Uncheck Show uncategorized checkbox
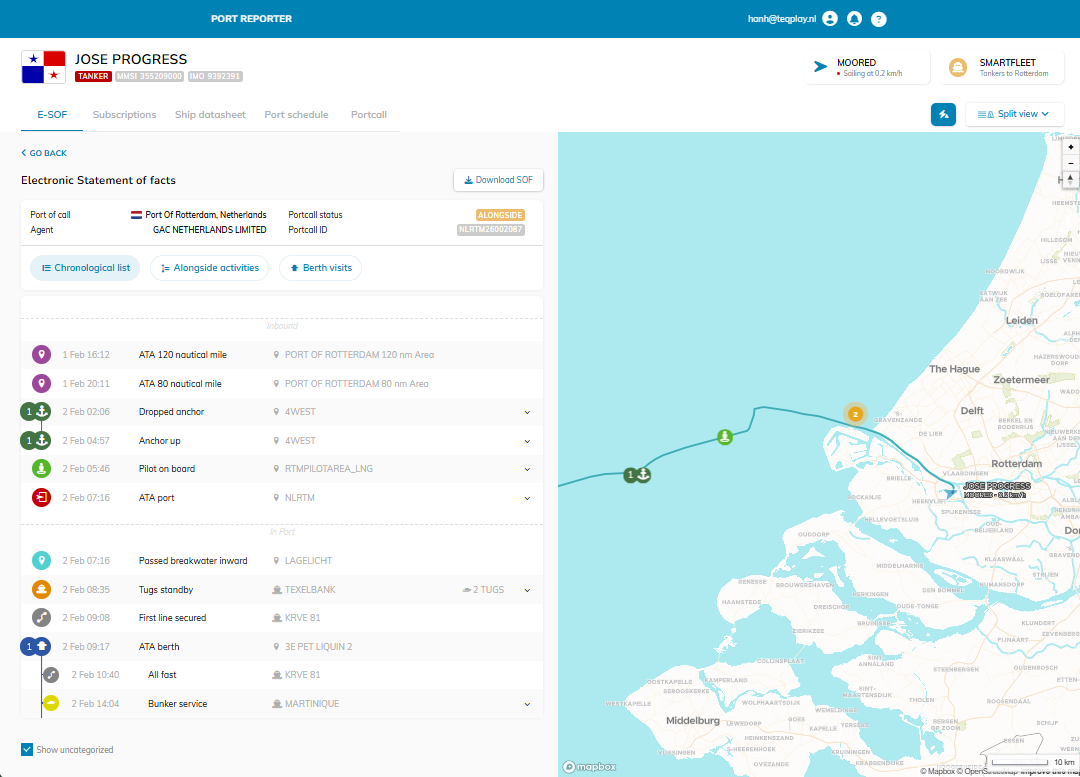This screenshot has height=777, width=1080. click(x=27, y=749)
